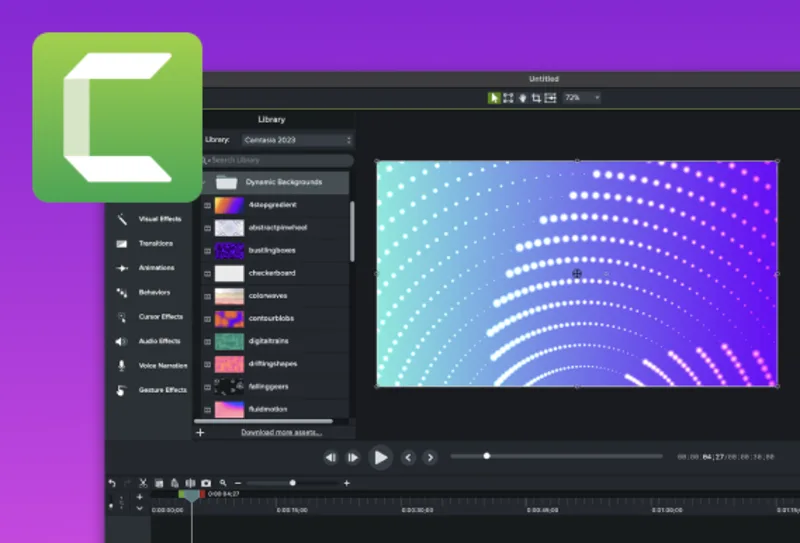Image resolution: width=800 pixels, height=543 pixels.
Task: Start playback with the Play button
Action: coord(381,457)
